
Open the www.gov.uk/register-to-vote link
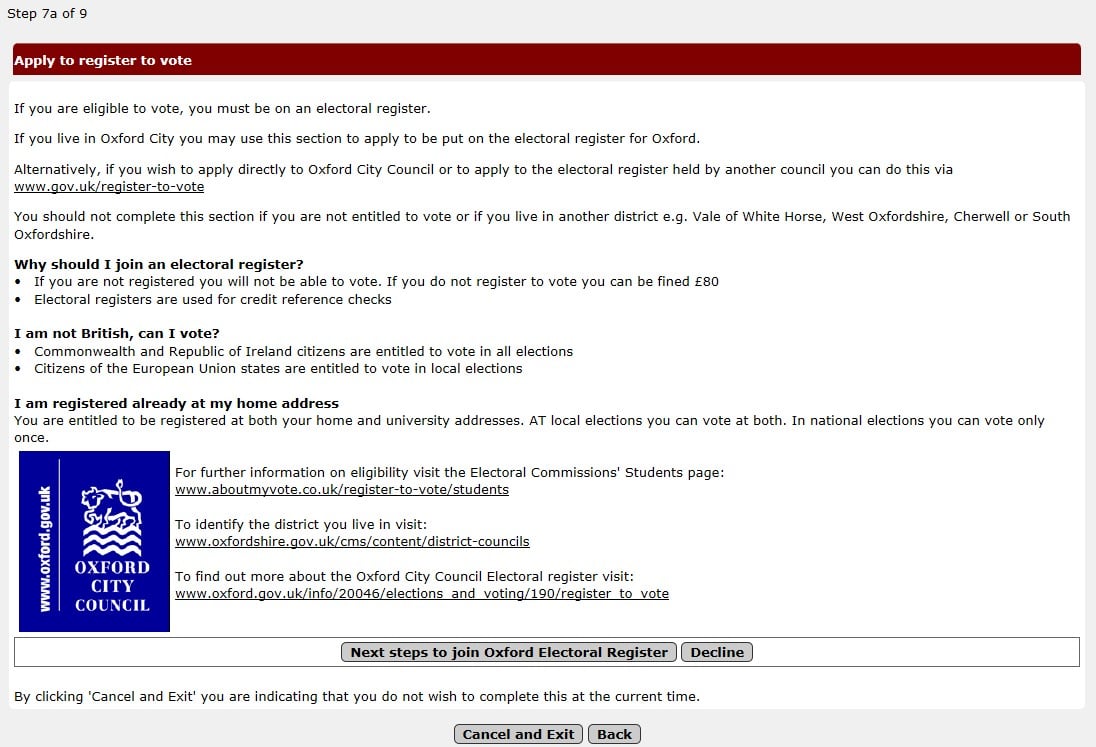(109, 187)
